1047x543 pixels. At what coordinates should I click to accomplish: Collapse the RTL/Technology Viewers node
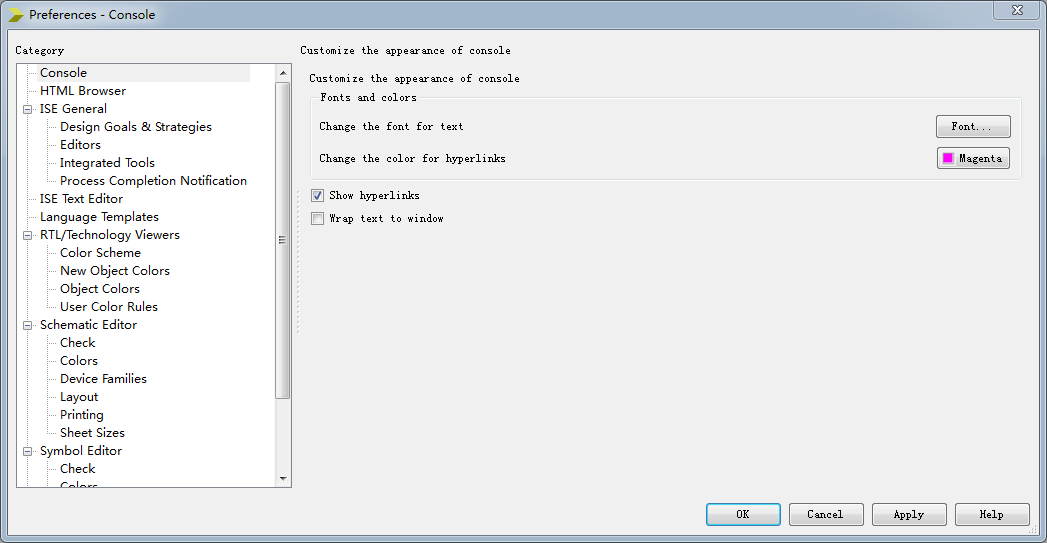27,235
